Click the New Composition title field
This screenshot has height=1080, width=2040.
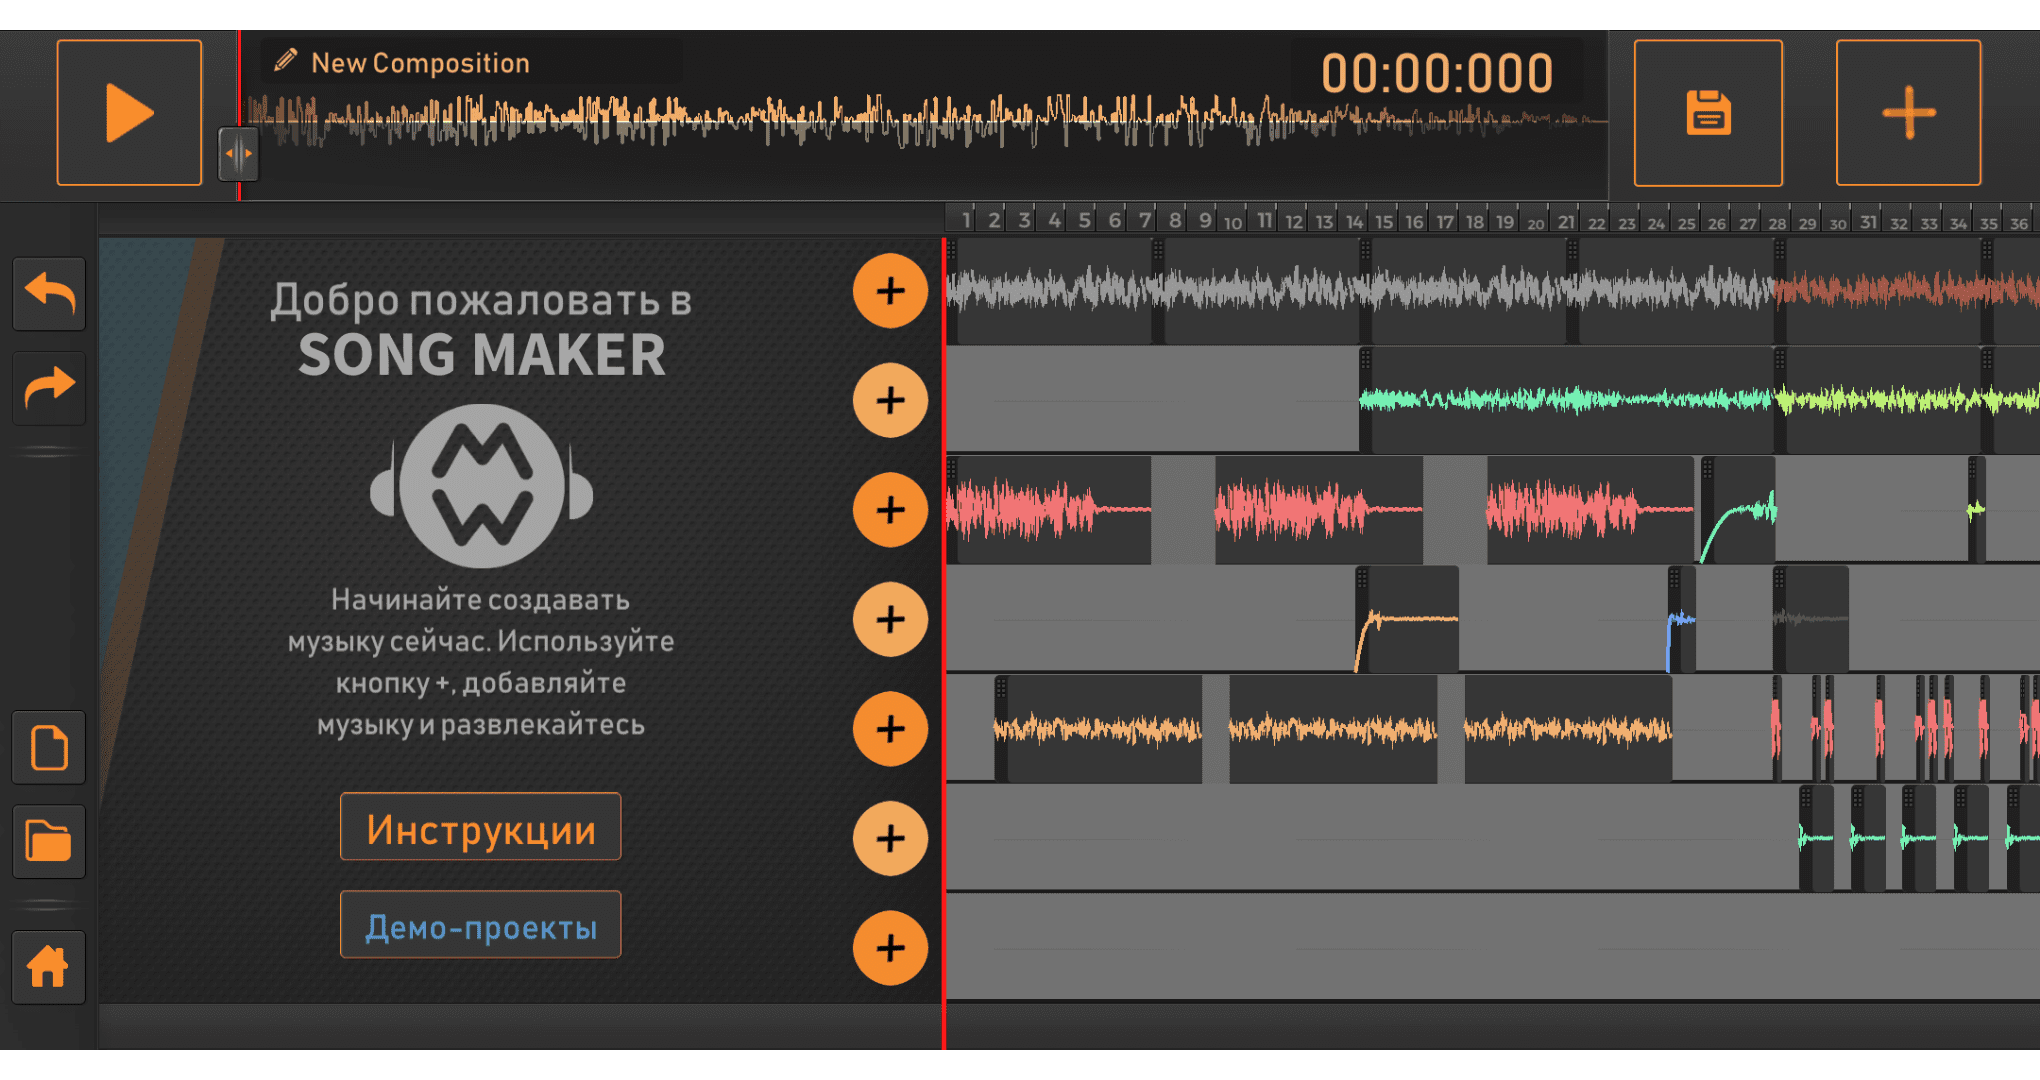point(420,63)
